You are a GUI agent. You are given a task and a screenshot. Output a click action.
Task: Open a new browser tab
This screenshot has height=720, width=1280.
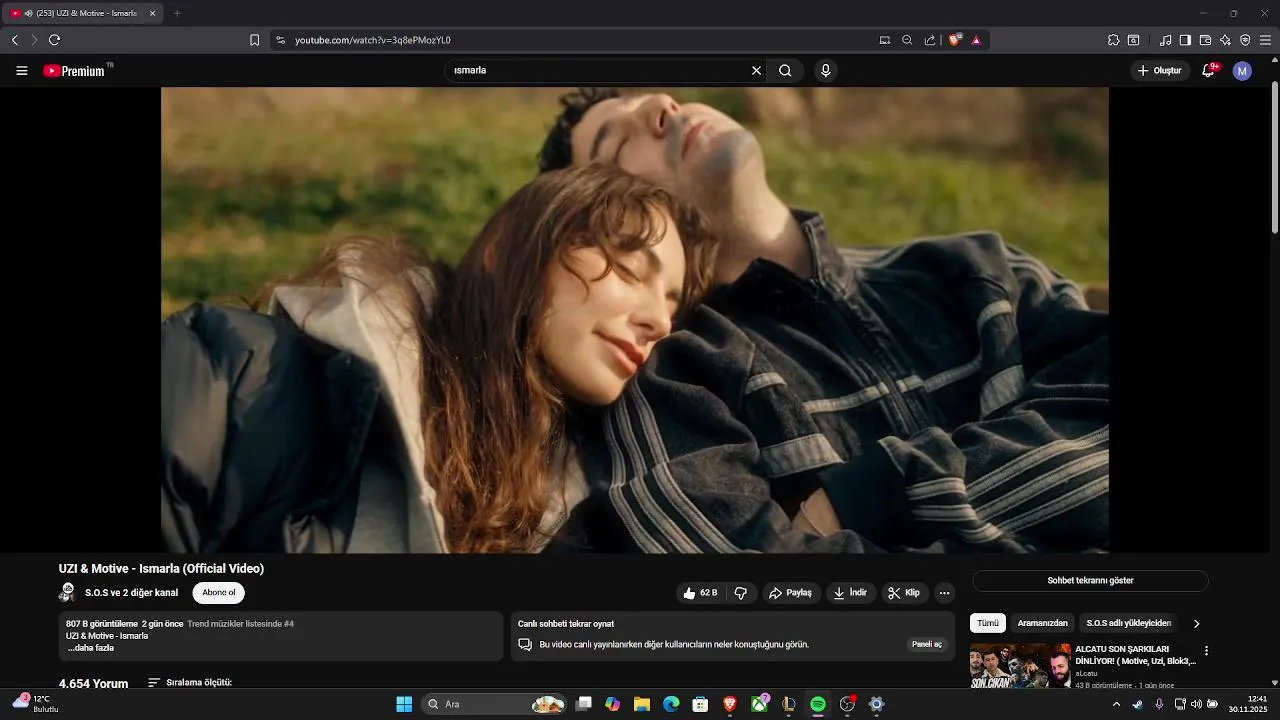(x=177, y=13)
